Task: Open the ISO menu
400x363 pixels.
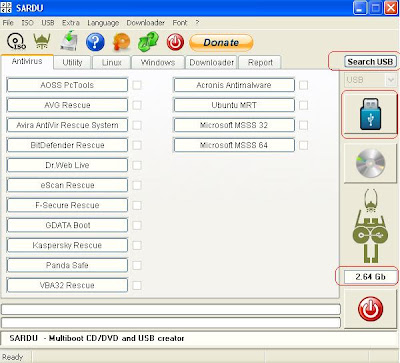Action: (27, 23)
